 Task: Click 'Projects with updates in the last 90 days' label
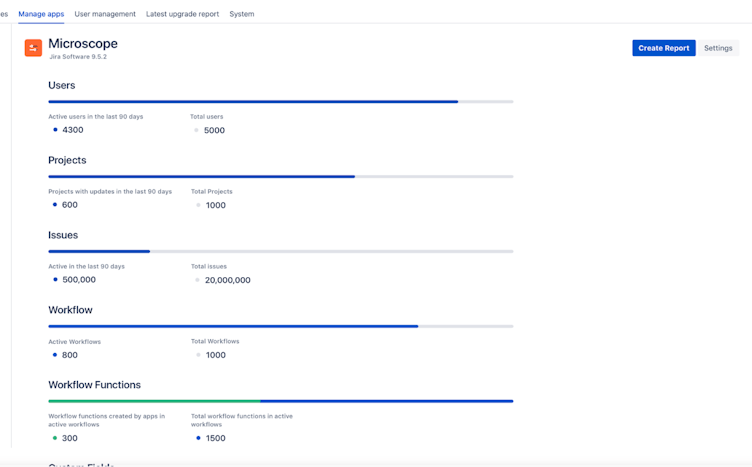coord(110,191)
